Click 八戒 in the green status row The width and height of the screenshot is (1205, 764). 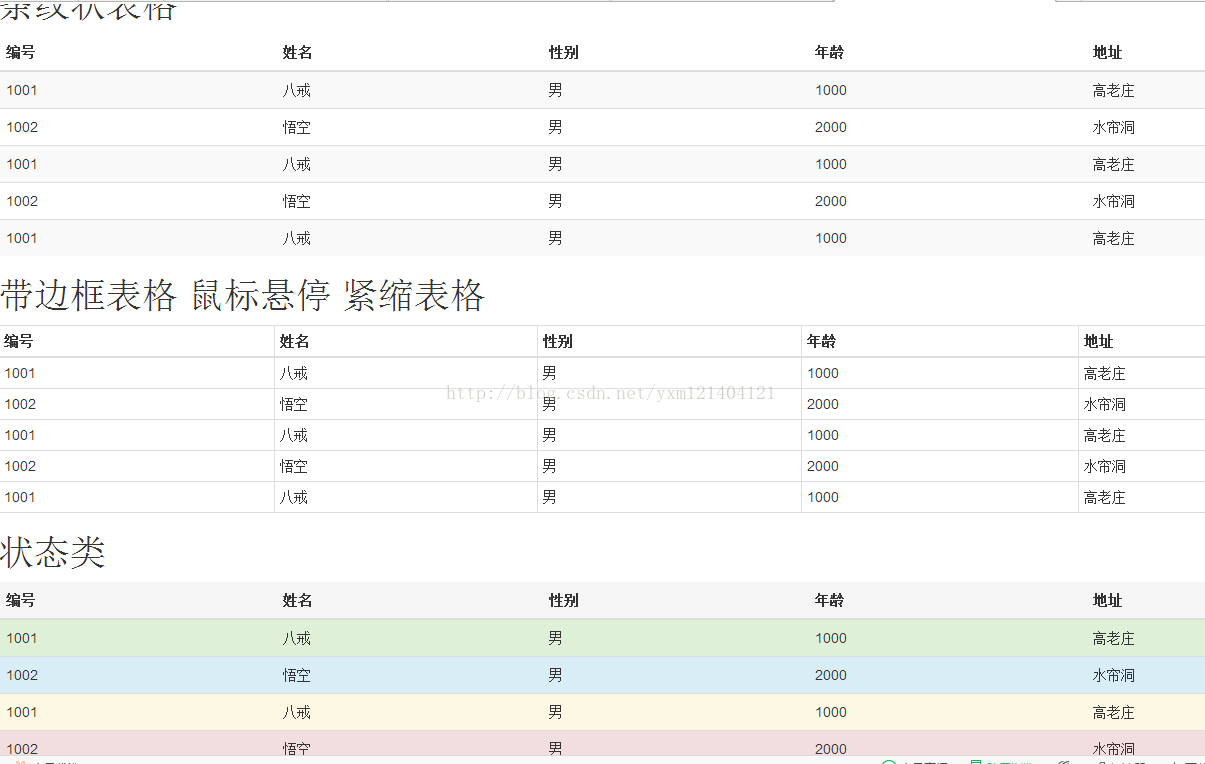pos(296,639)
